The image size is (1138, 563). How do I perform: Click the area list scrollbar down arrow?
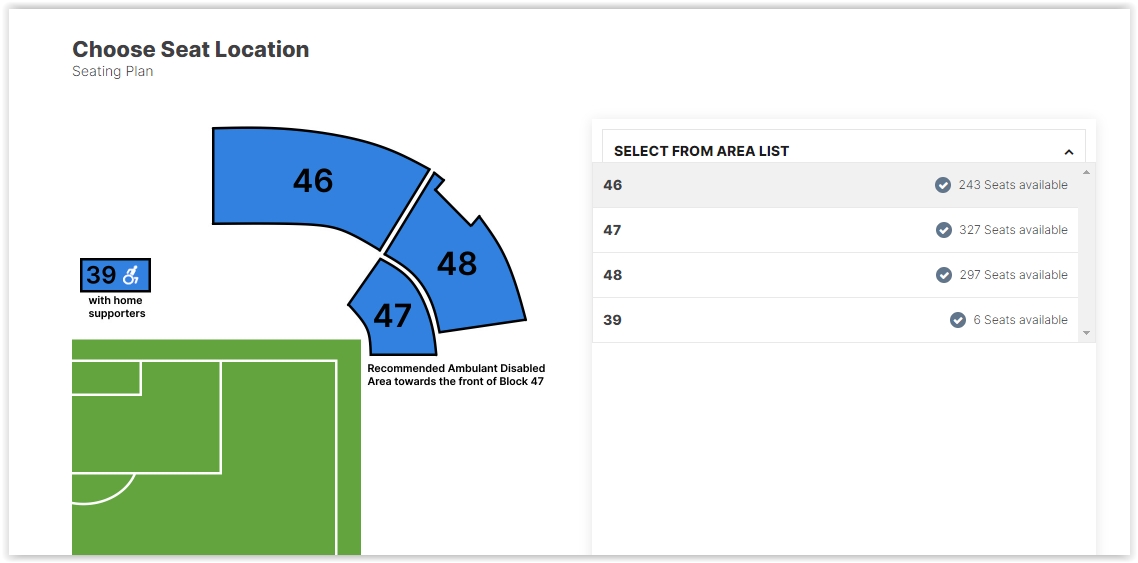(x=1086, y=333)
